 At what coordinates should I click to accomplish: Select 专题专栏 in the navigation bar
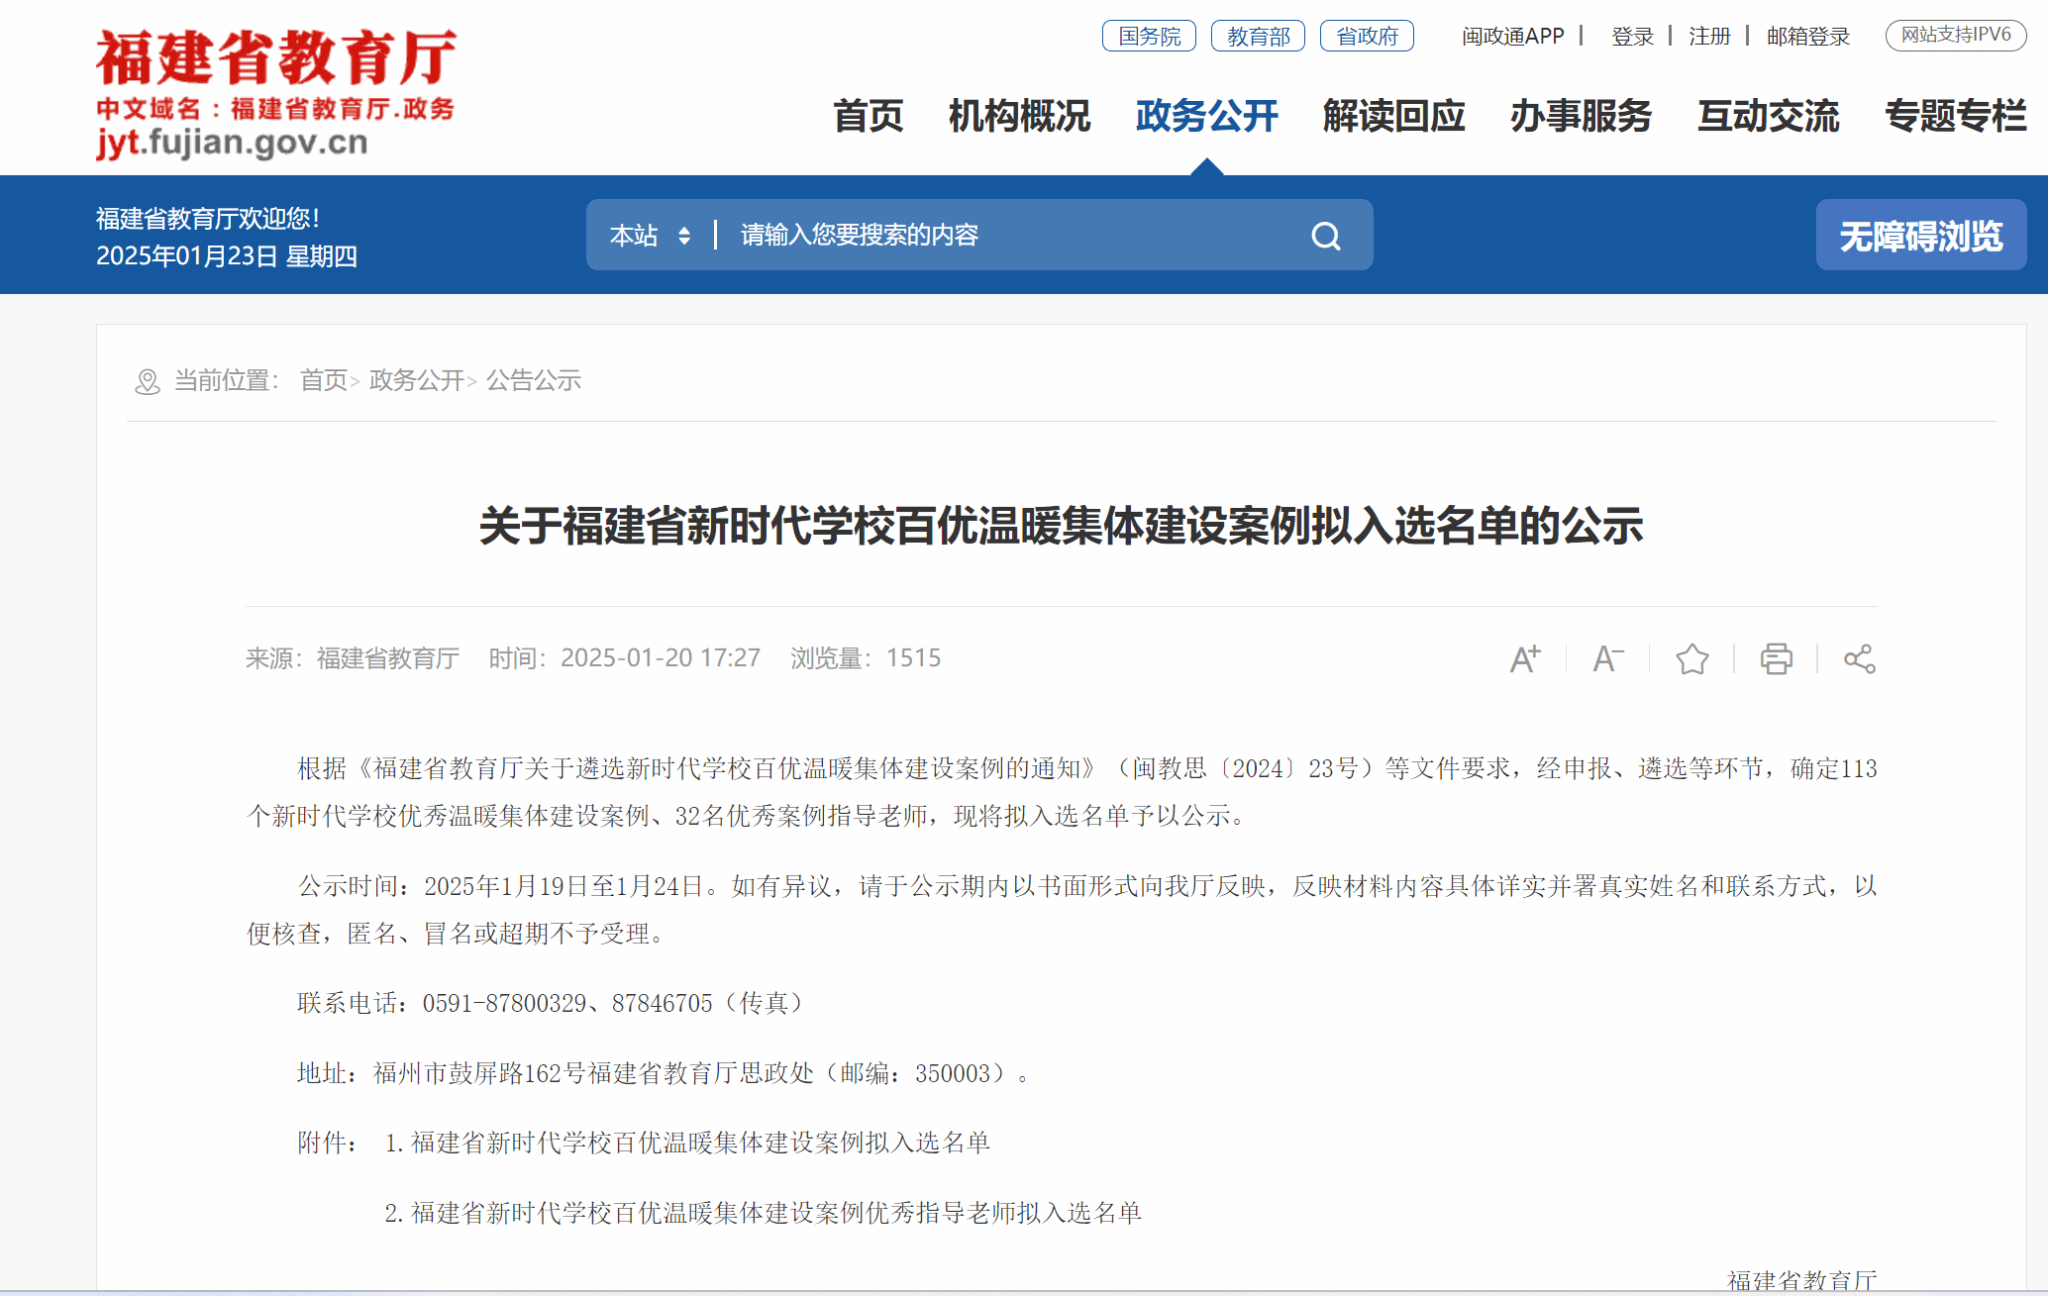click(1955, 116)
